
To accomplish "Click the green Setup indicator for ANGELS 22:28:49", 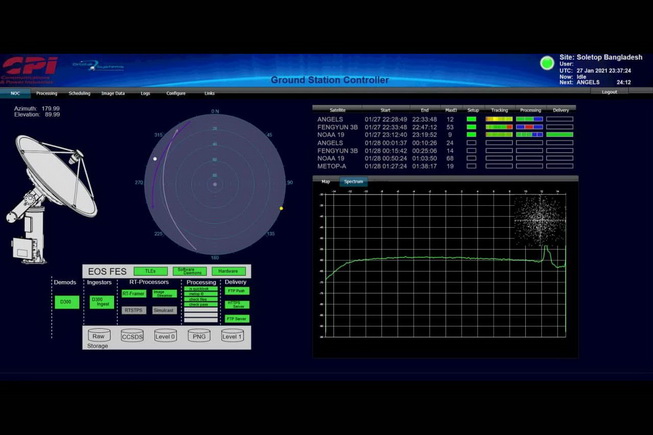I will click(x=471, y=119).
